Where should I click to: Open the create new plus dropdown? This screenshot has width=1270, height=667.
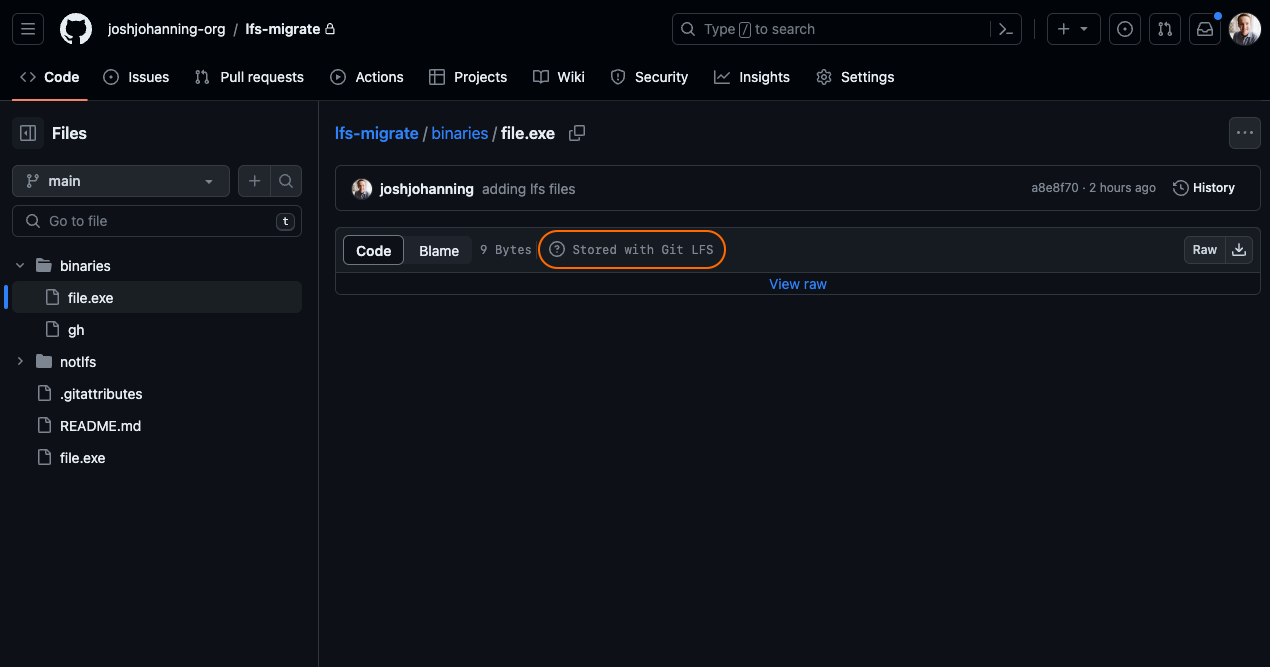(1073, 29)
